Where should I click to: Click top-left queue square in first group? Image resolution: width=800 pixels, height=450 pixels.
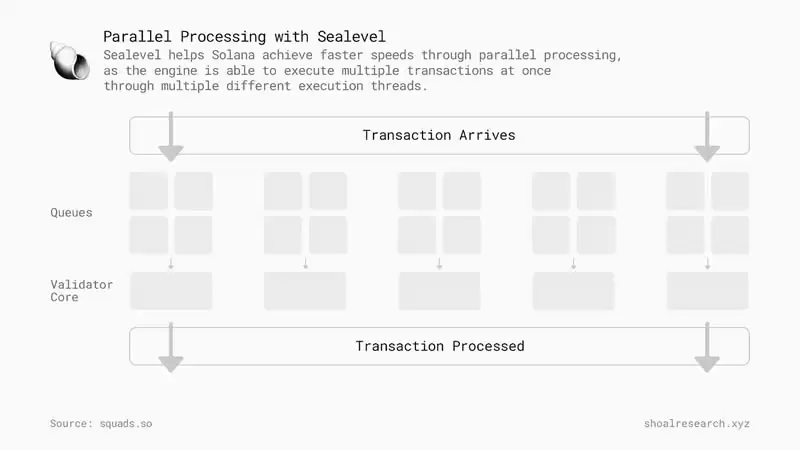[148, 191]
